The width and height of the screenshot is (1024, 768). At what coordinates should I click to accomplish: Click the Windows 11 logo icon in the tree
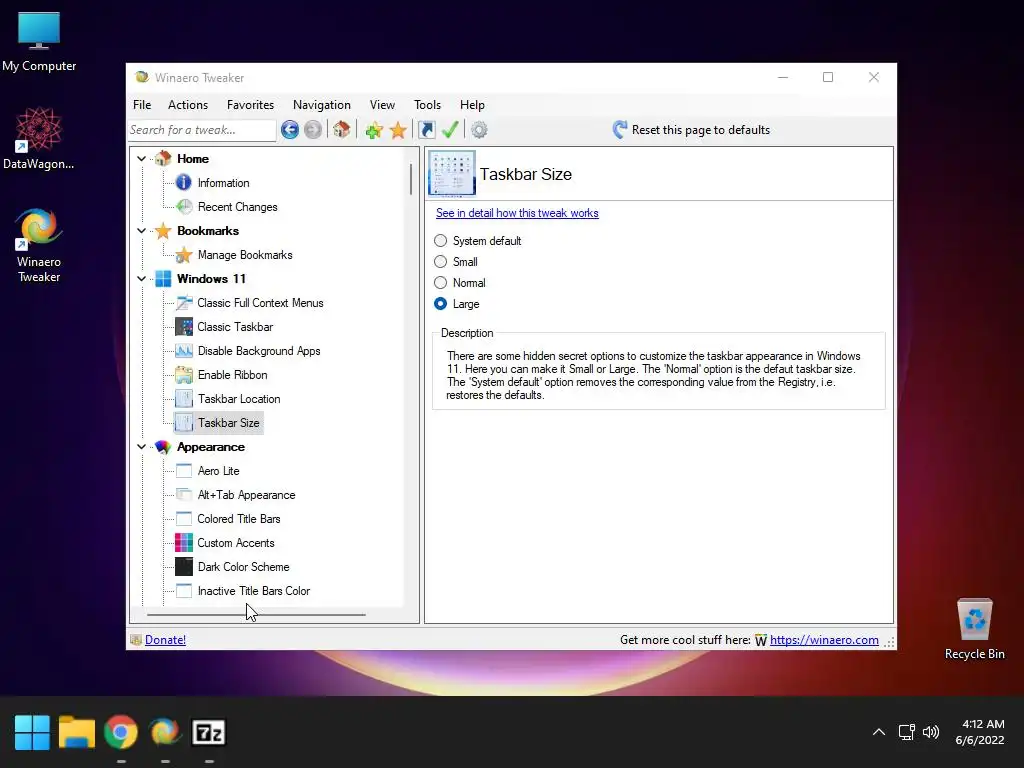click(163, 279)
